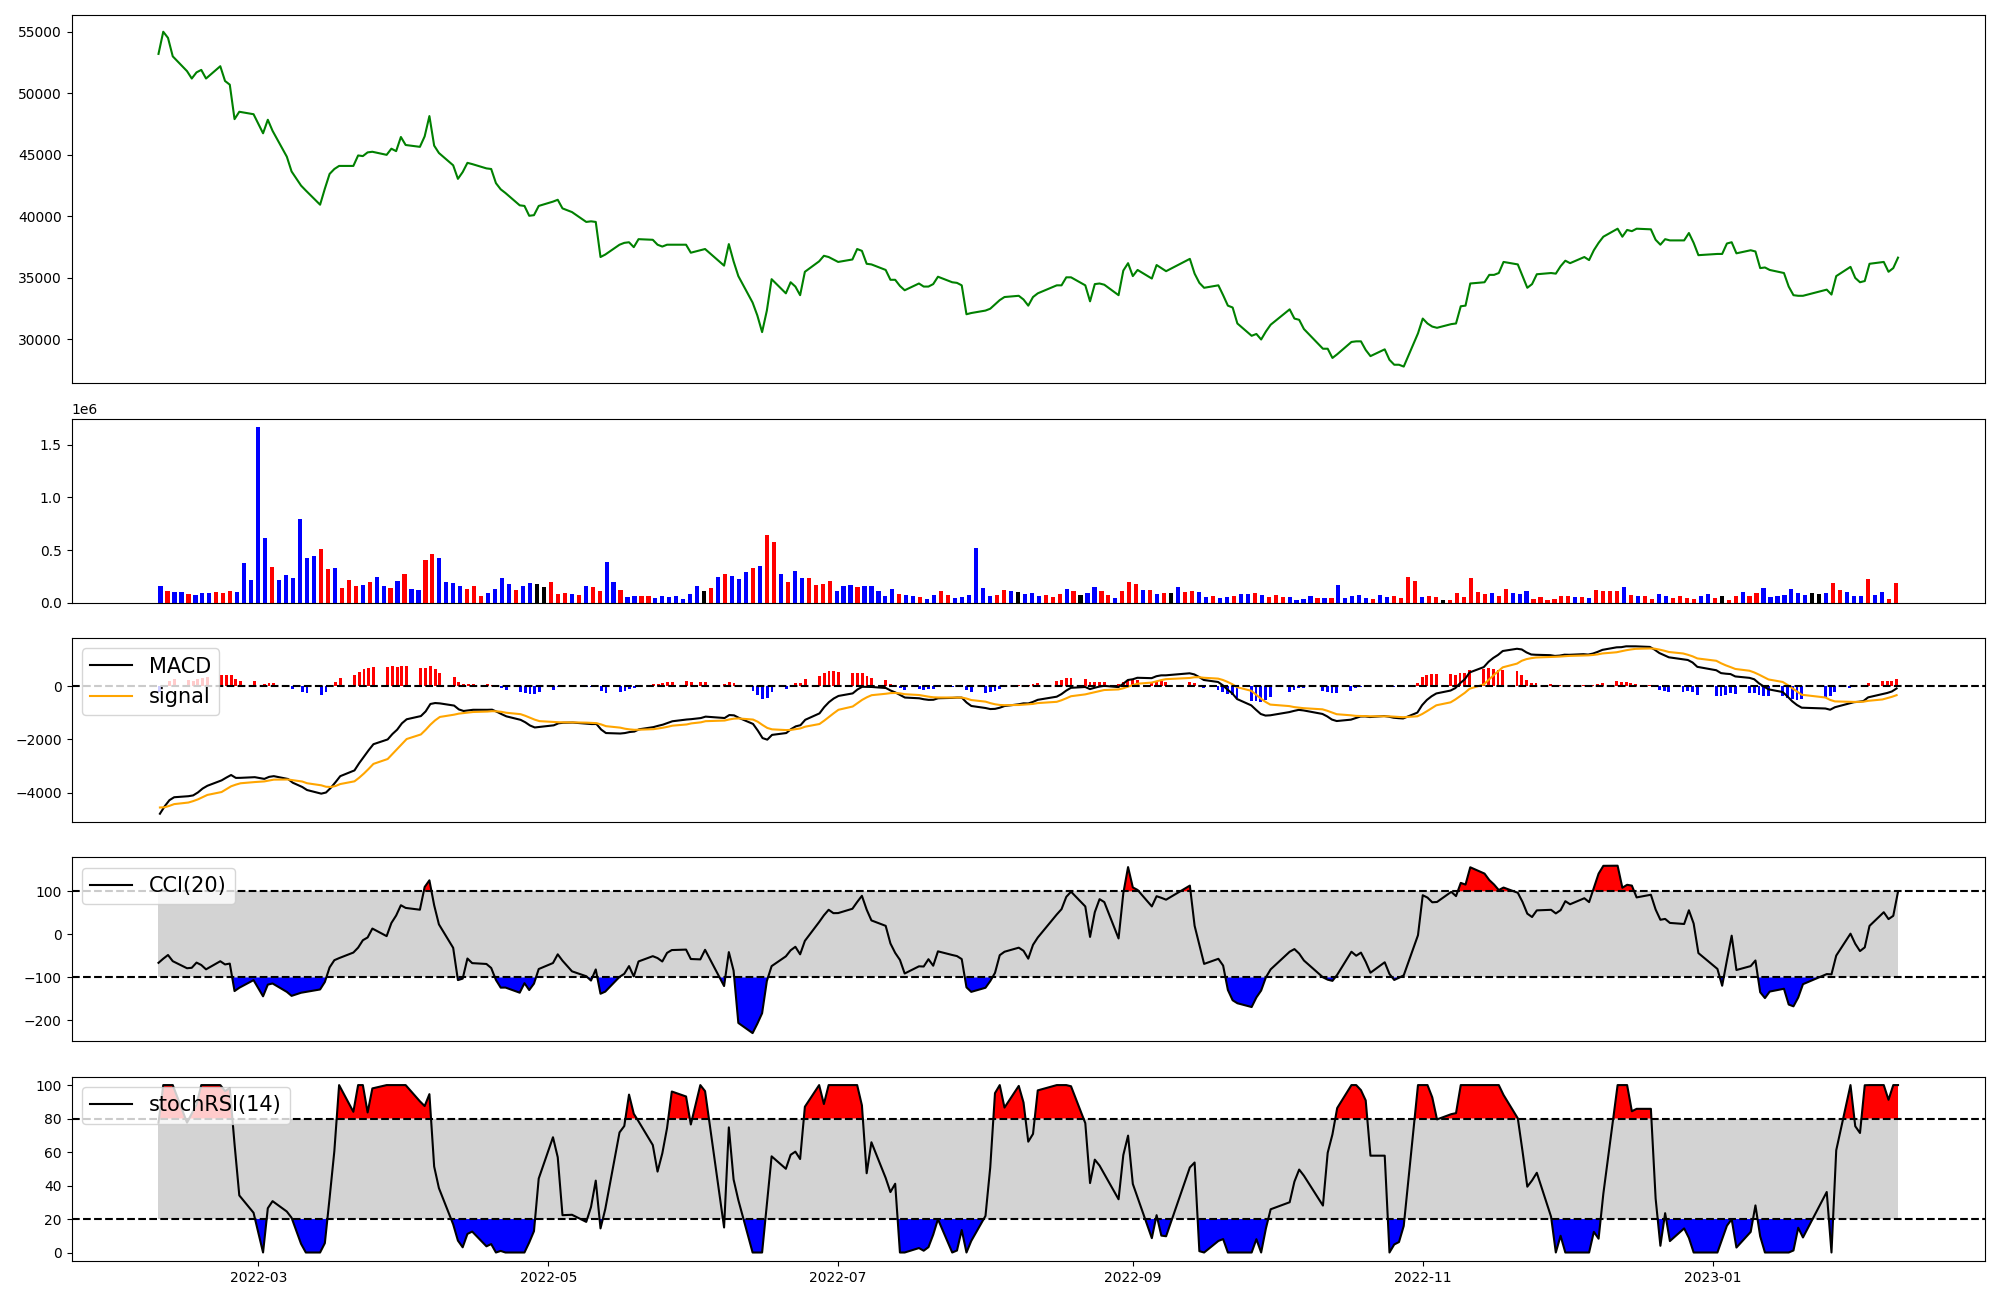Image resolution: width=2000 pixels, height=1300 pixels.
Task: Click the 60 stochRSI axis tick label
Action: [x=52, y=1153]
